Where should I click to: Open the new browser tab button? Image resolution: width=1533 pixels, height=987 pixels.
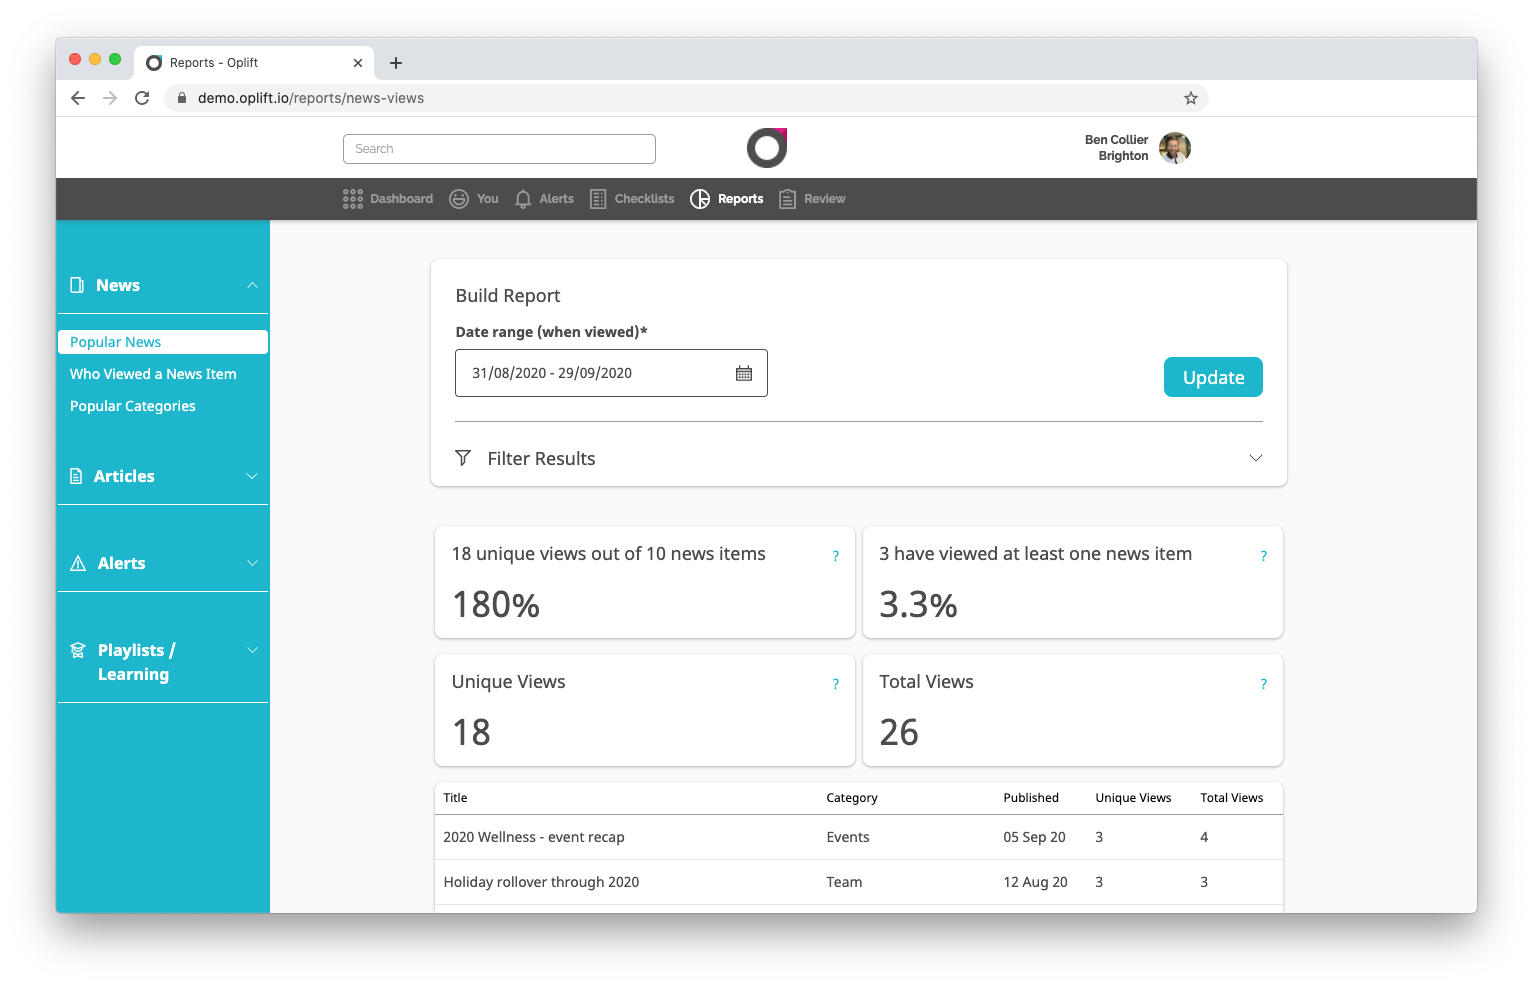tap(396, 63)
